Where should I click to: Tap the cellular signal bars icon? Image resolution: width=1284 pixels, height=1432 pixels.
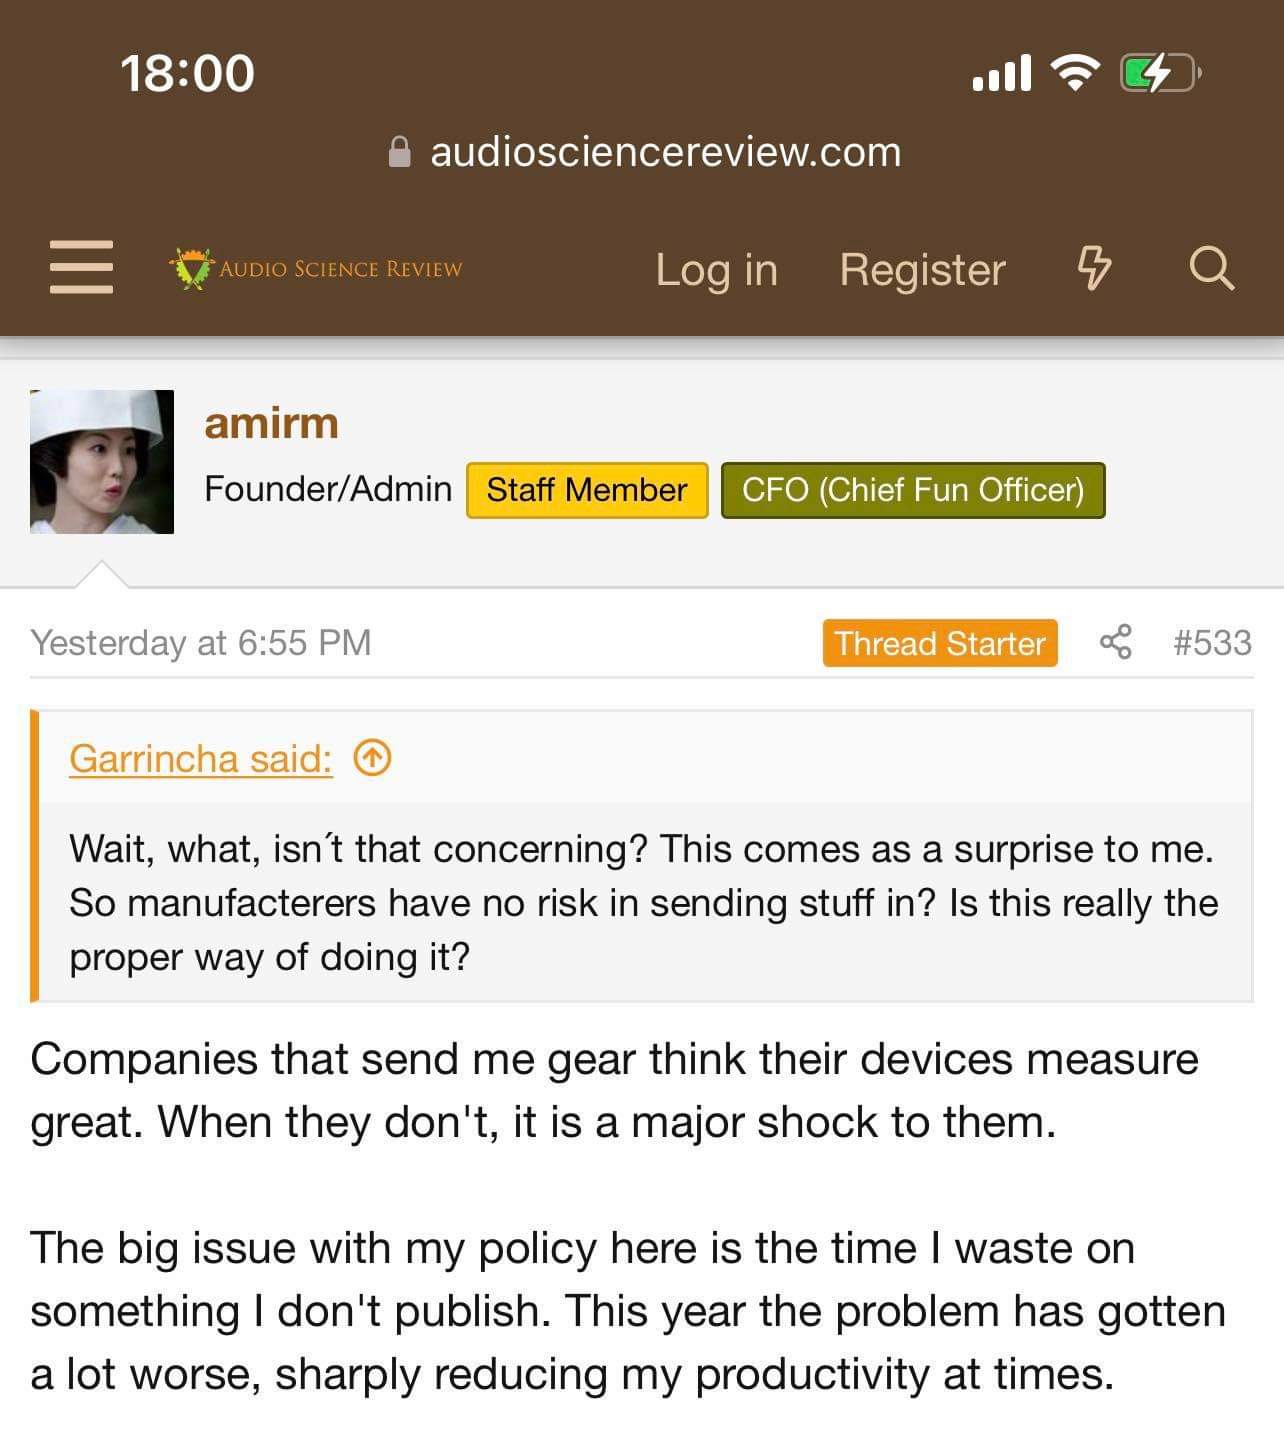(1001, 74)
